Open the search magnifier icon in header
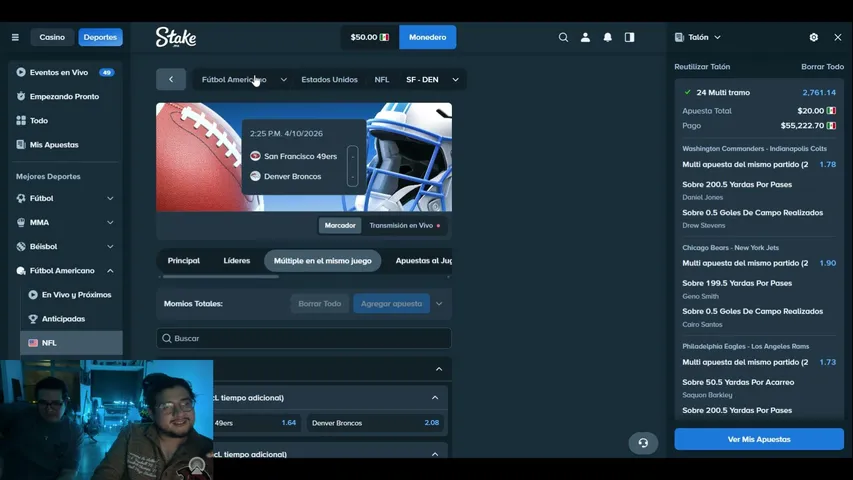The height and width of the screenshot is (480, 853). pos(563,37)
